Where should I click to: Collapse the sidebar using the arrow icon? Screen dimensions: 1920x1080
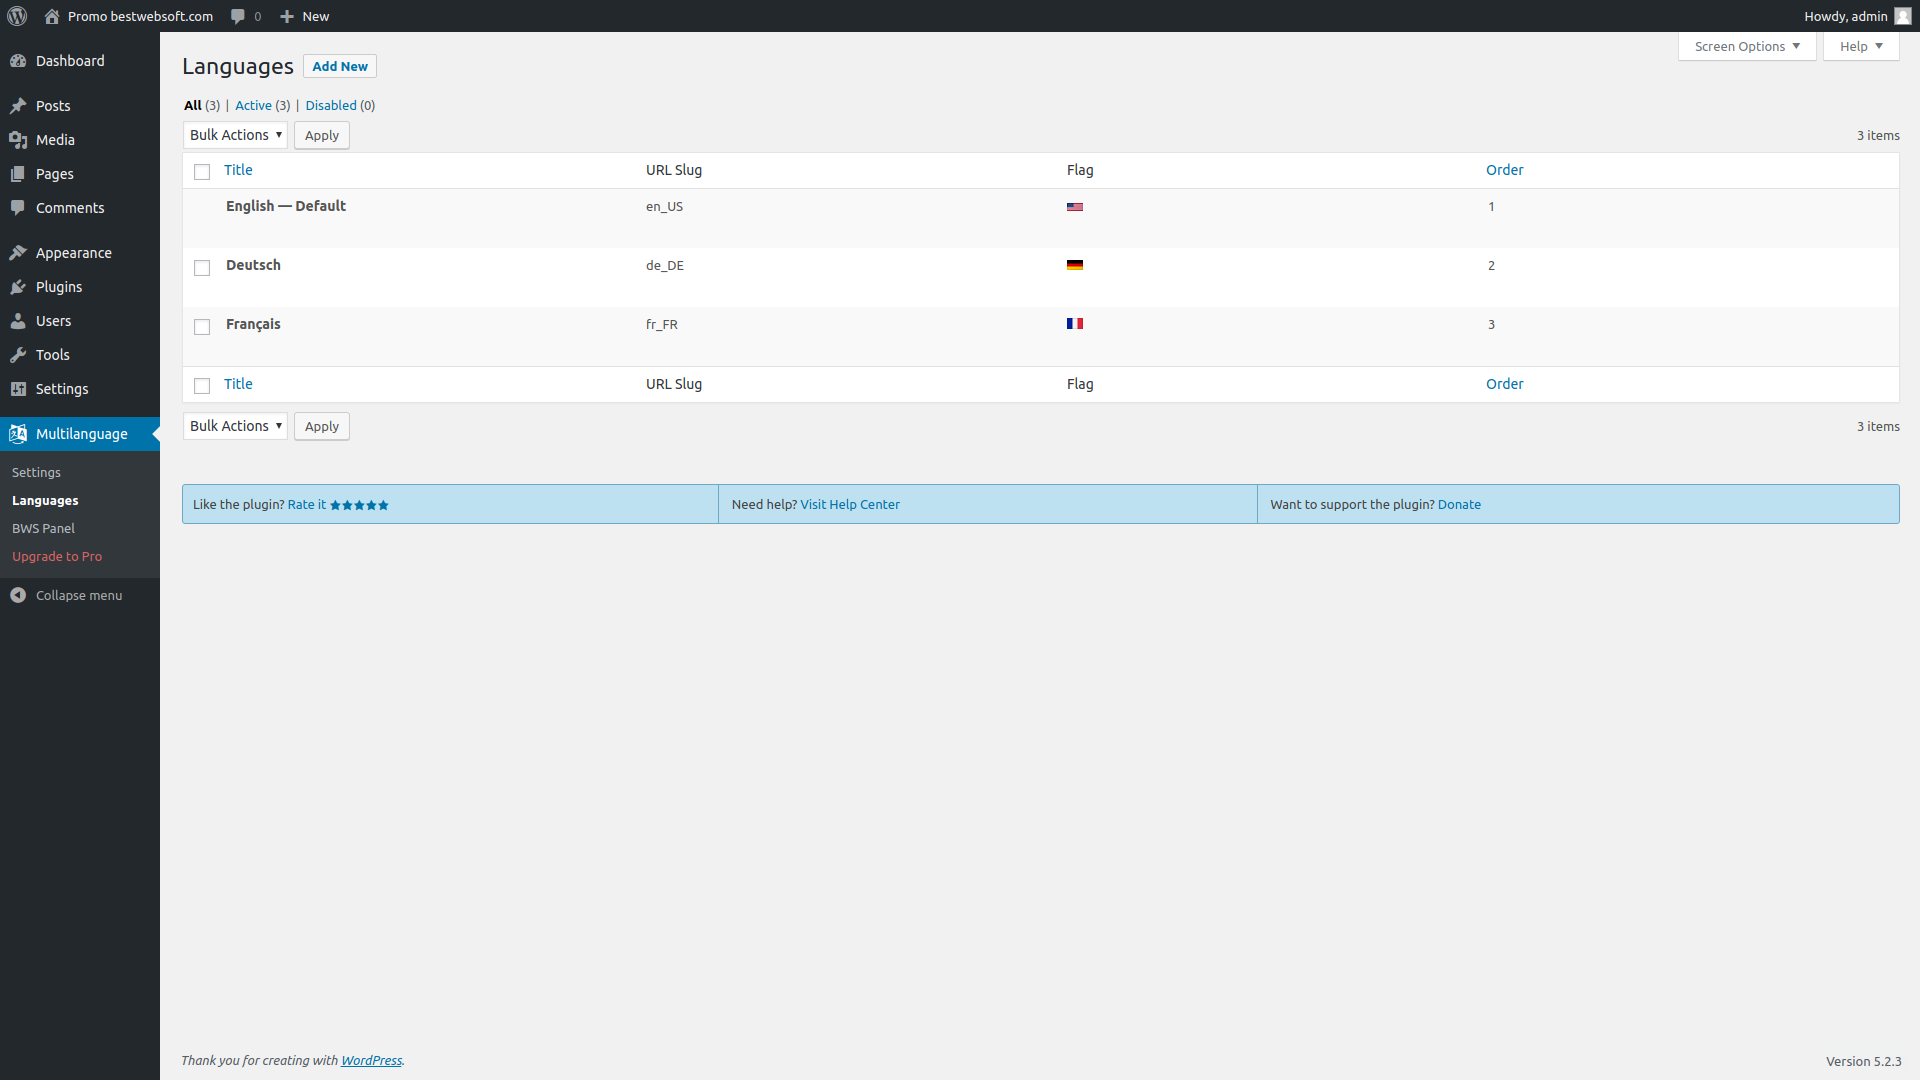coord(18,595)
